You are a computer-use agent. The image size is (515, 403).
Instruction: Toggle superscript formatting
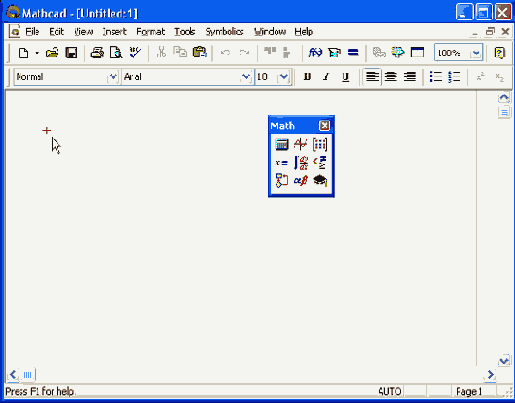coord(480,77)
